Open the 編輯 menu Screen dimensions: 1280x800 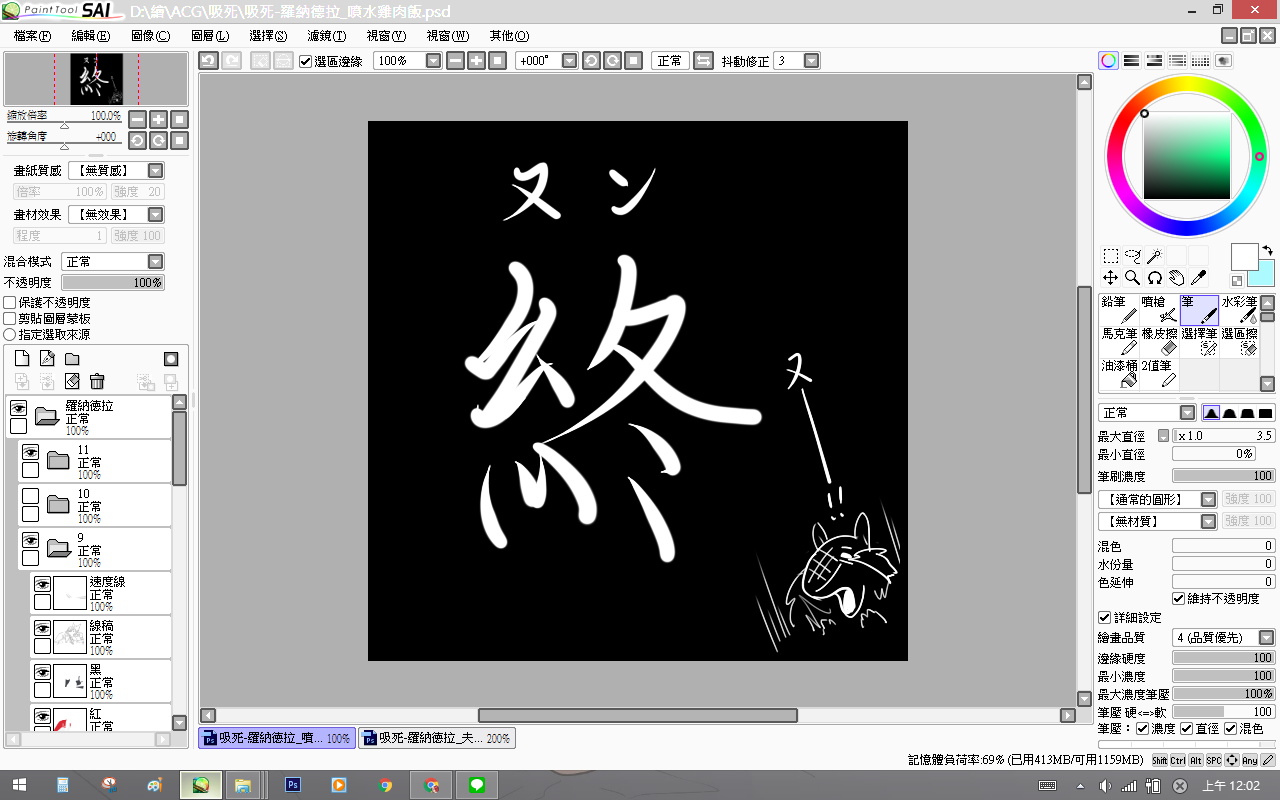[91, 36]
